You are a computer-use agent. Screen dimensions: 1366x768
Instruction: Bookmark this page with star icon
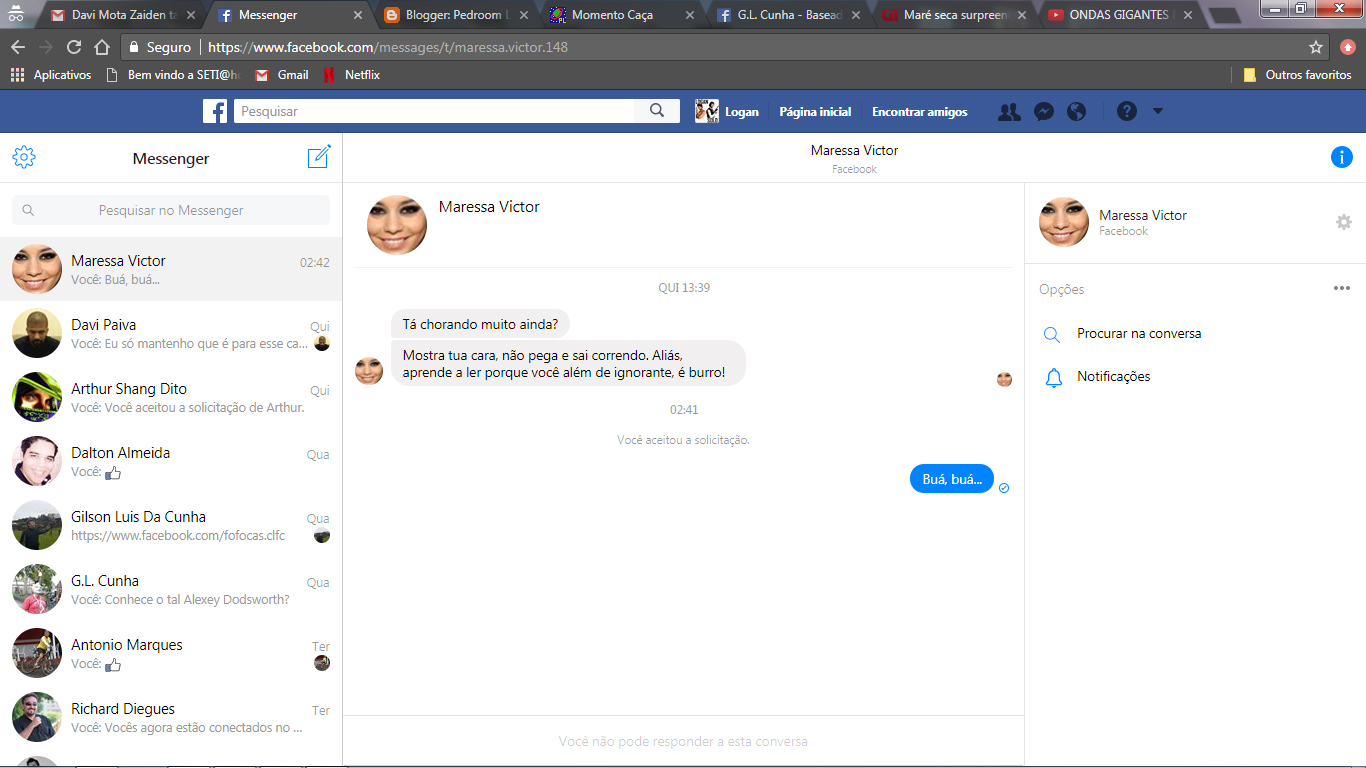[1316, 47]
